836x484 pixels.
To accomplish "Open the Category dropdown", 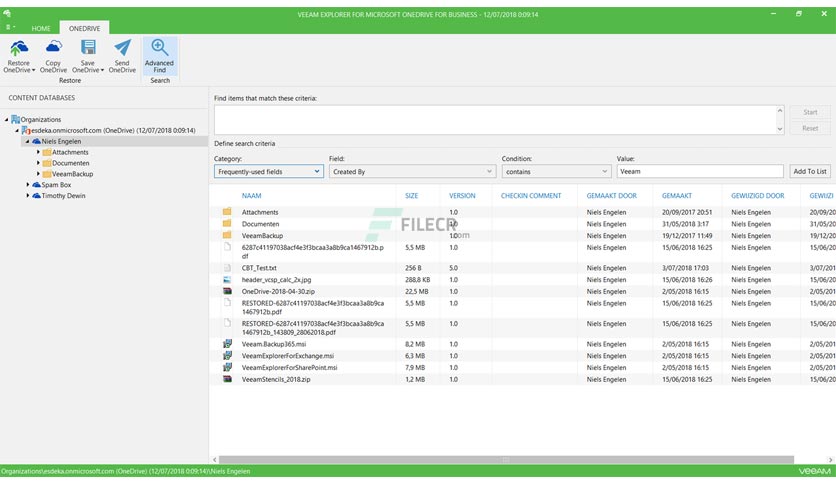I will click(269, 172).
